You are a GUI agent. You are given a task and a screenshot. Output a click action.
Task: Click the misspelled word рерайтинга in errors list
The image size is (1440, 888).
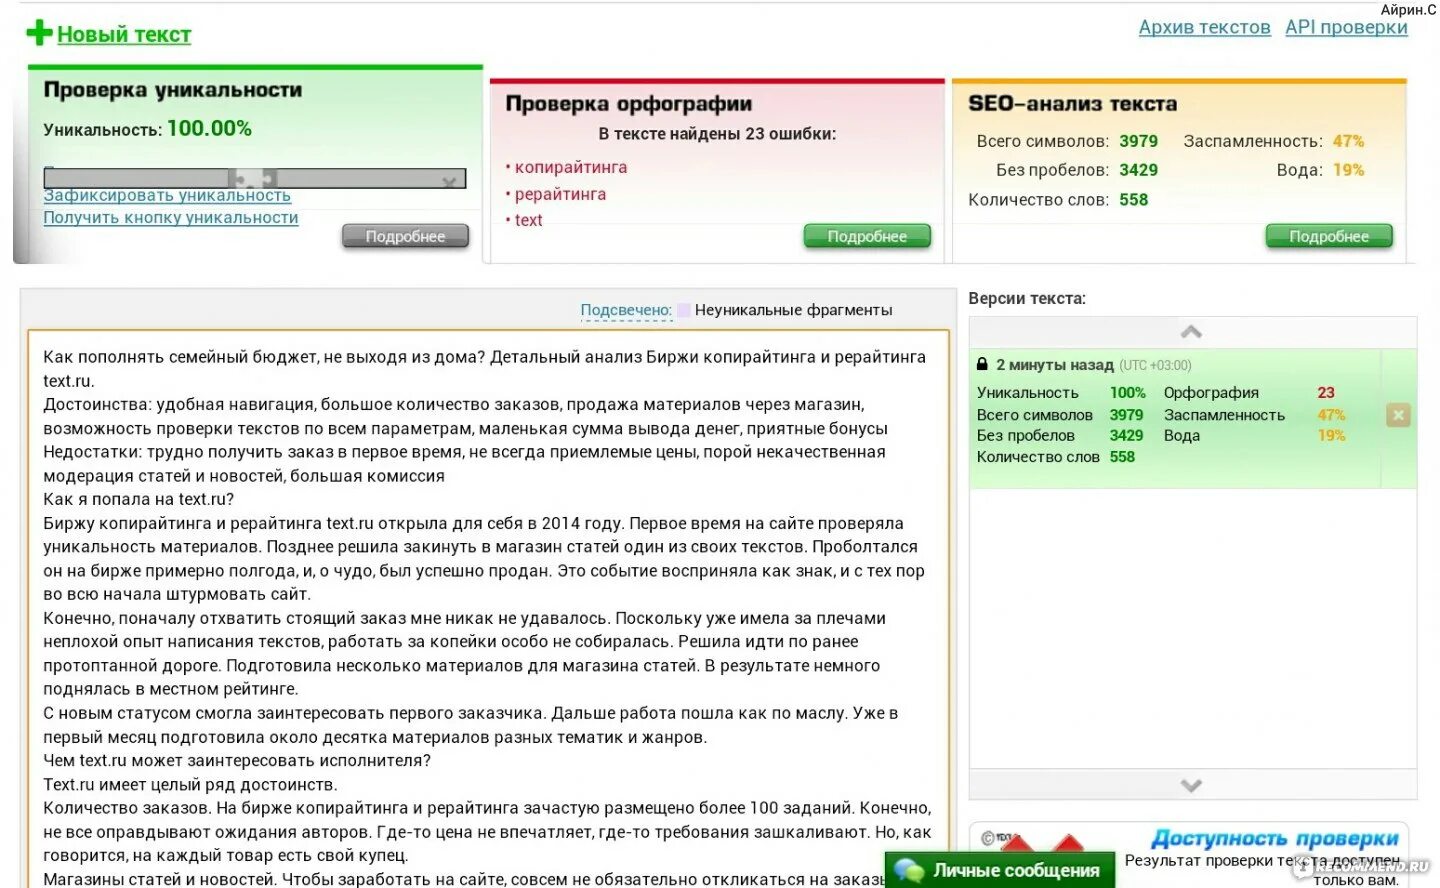(x=560, y=194)
